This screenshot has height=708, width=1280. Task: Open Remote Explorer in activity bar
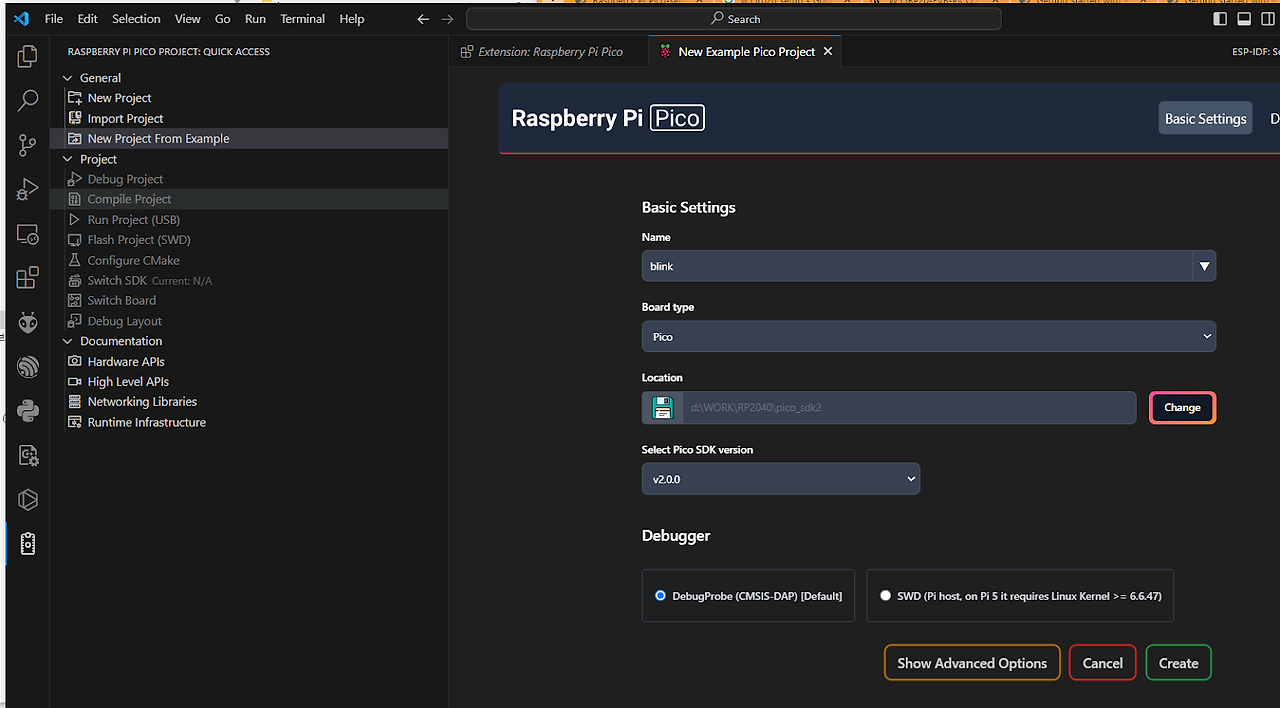(x=28, y=234)
